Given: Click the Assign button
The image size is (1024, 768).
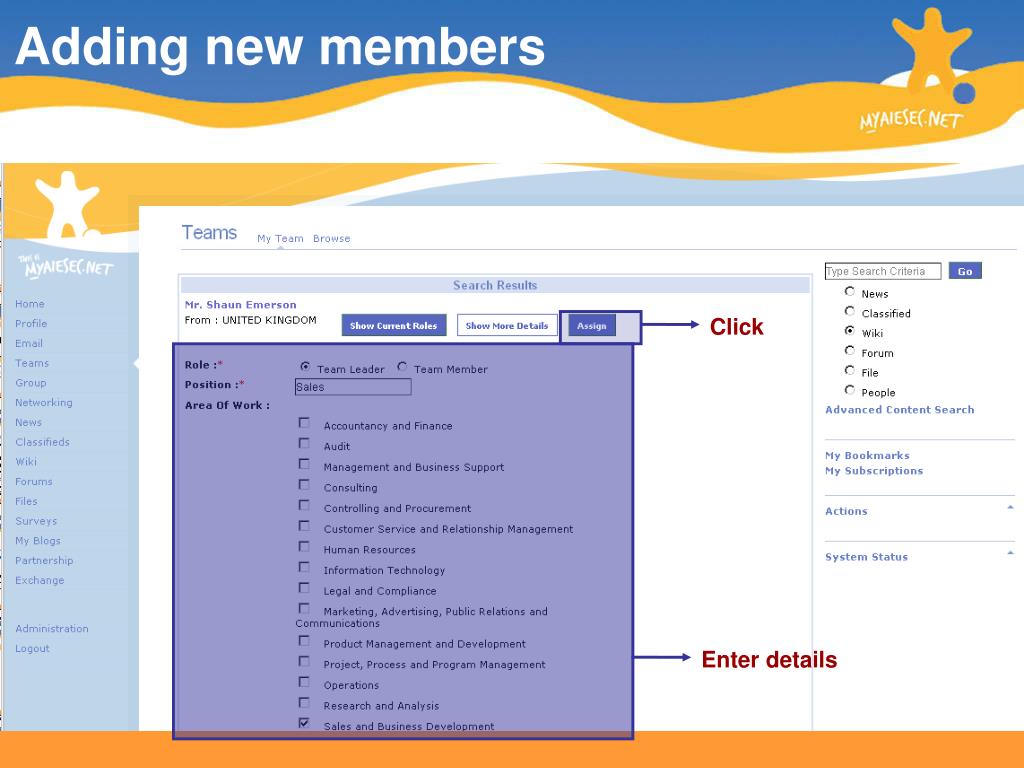Looking at the screenshot, I should coord(592,325).
